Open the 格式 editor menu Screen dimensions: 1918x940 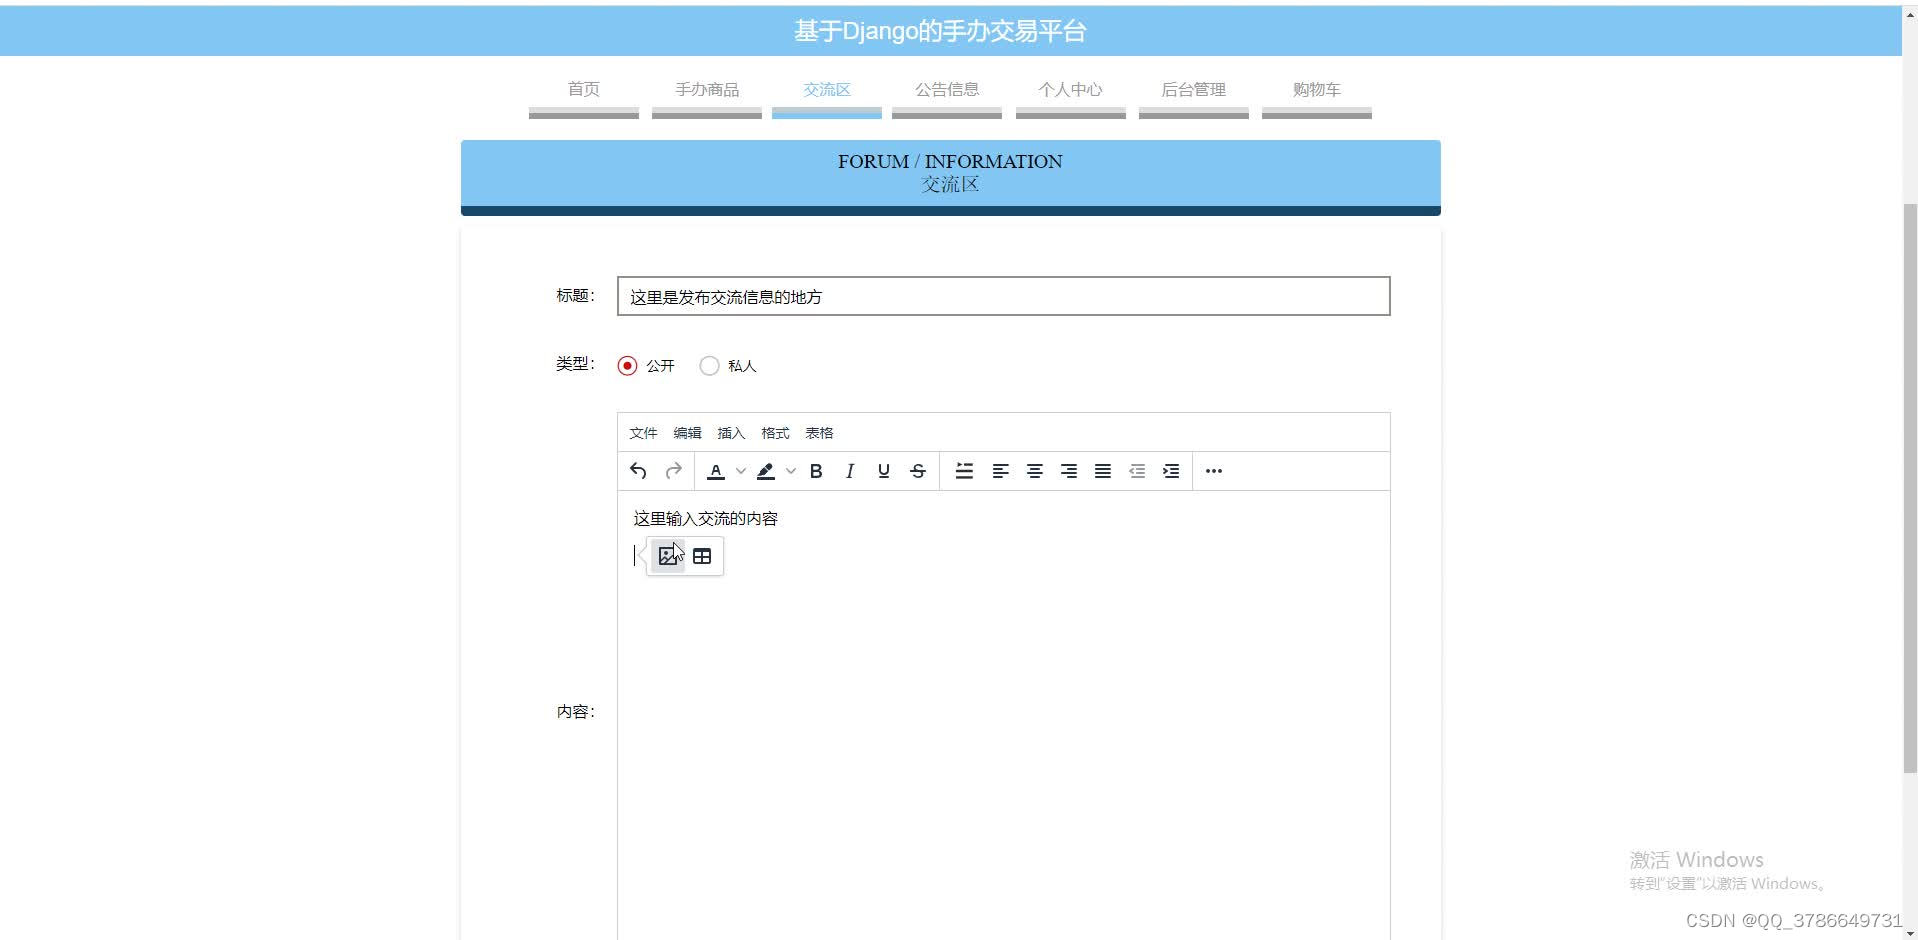(775, 433)
